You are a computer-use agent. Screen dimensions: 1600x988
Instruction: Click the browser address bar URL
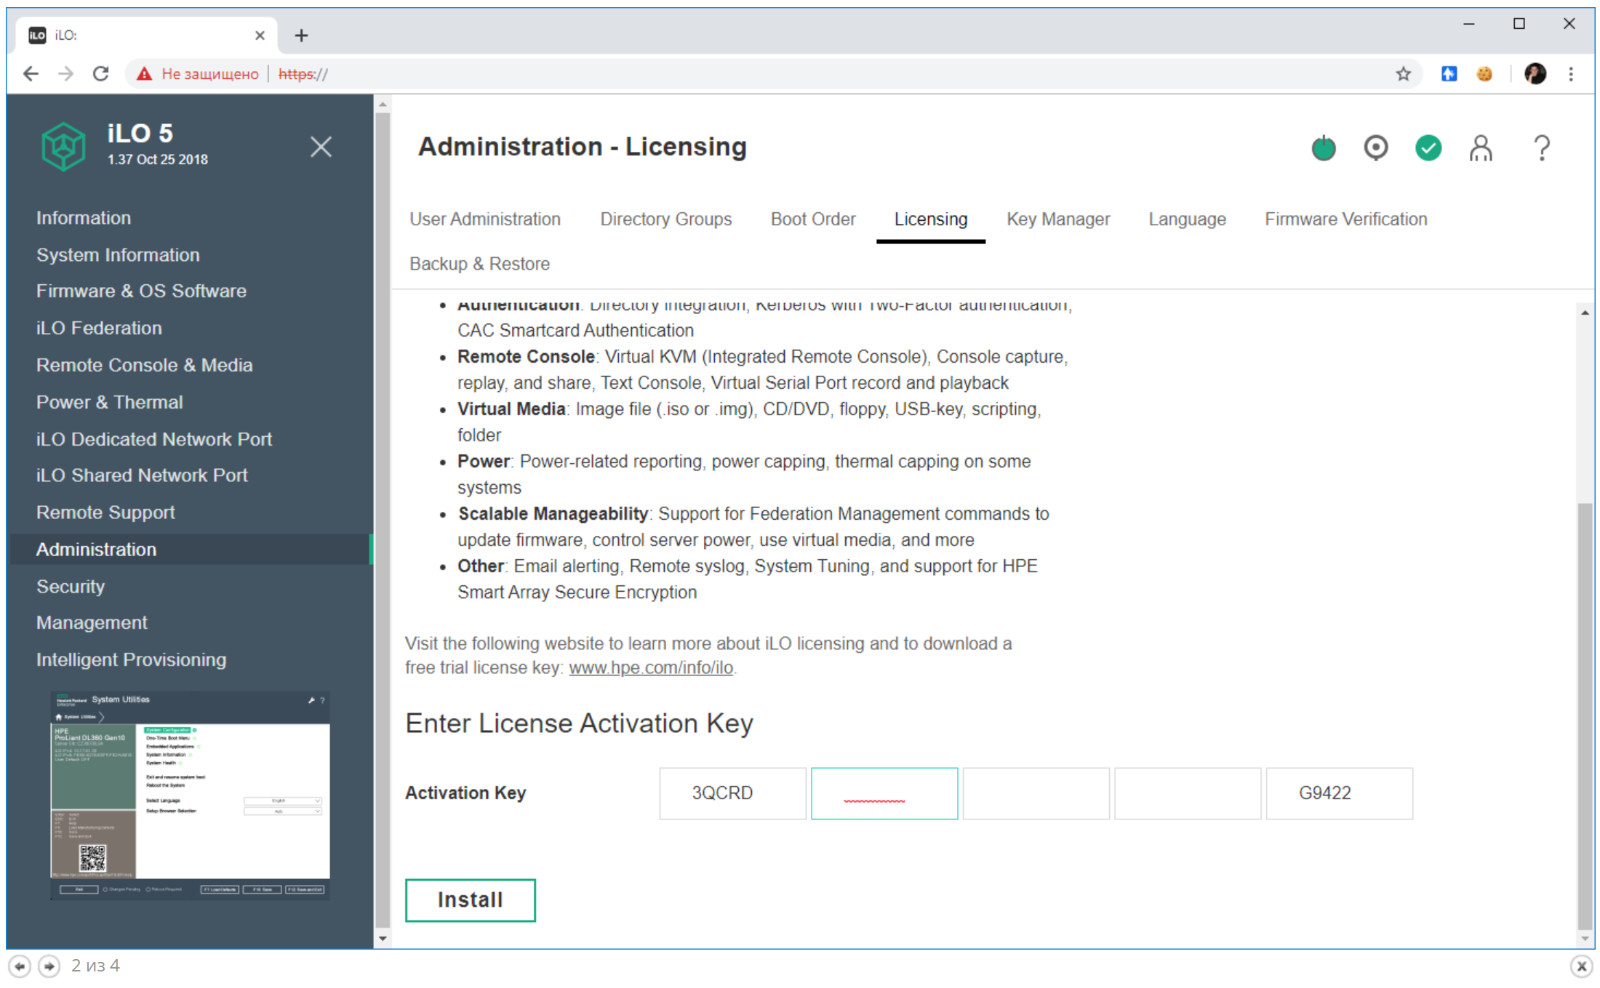[x=303, y=74]
